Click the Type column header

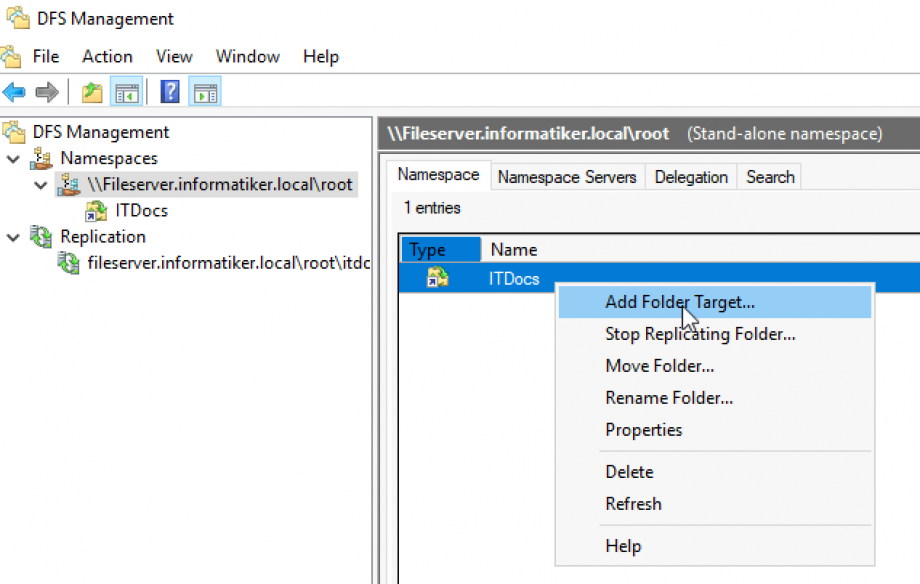click(x=439, y=249)
